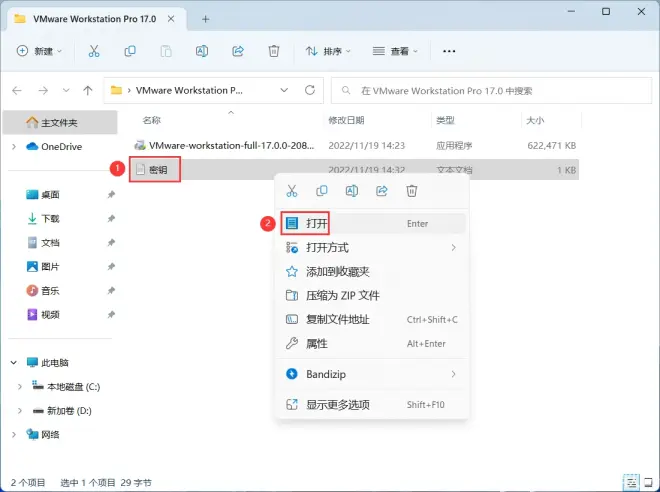Open 桌面 in quick access

pyautogui.click(x=43, y=194)
